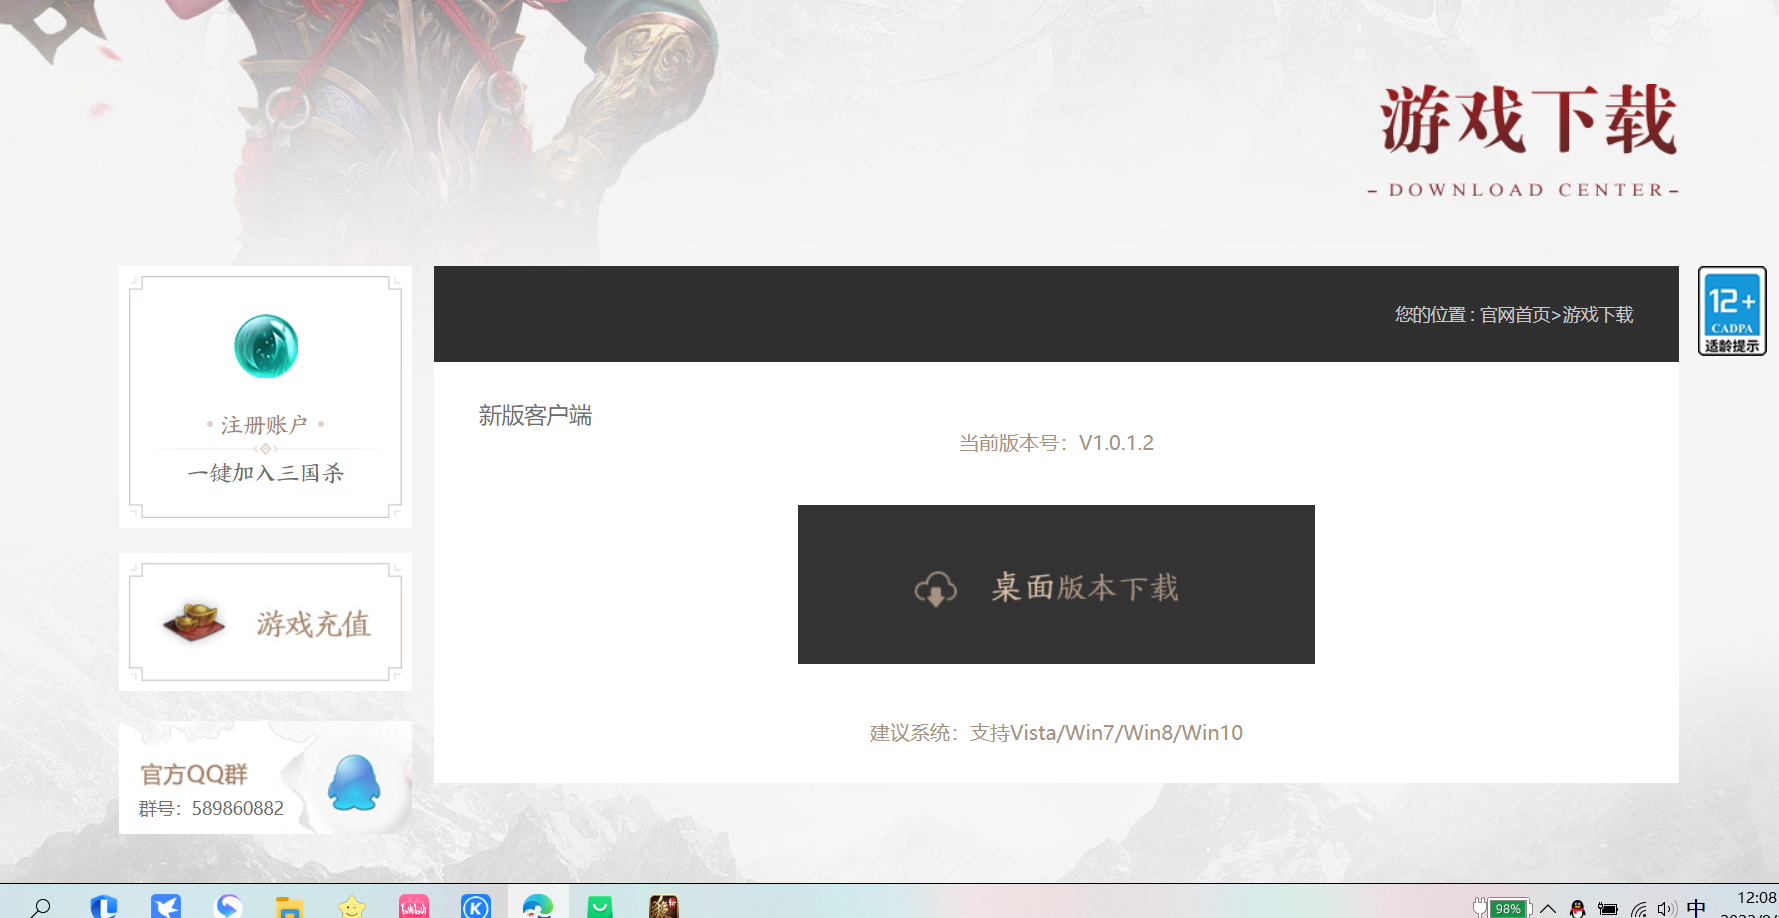Viewport: 1779px width, 918px height.
Task: Click 游戏下载 in breadcrumb
Action: coord(1598,315)
